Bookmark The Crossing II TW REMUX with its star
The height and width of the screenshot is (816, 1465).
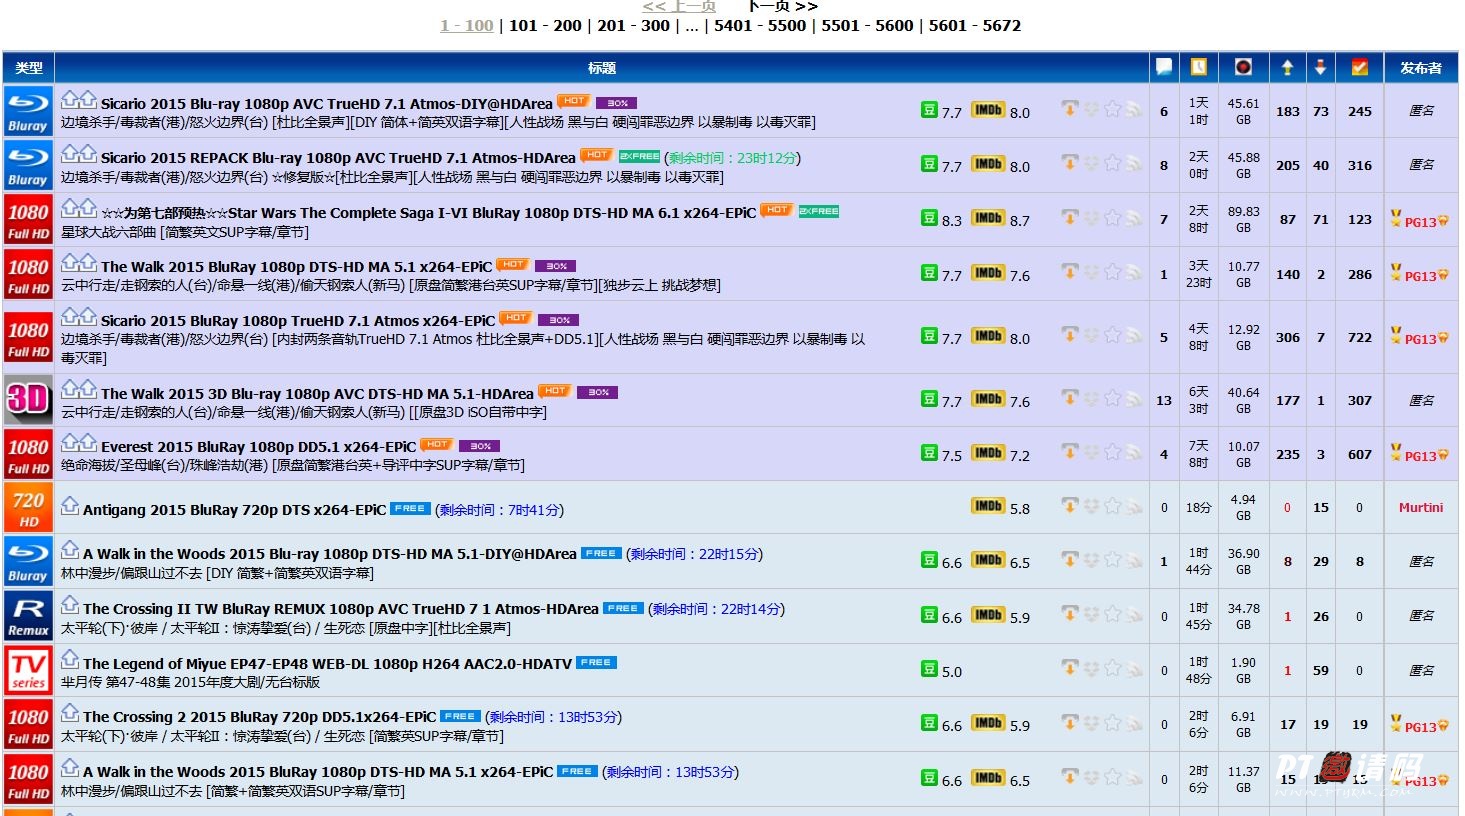(1112, 614)
